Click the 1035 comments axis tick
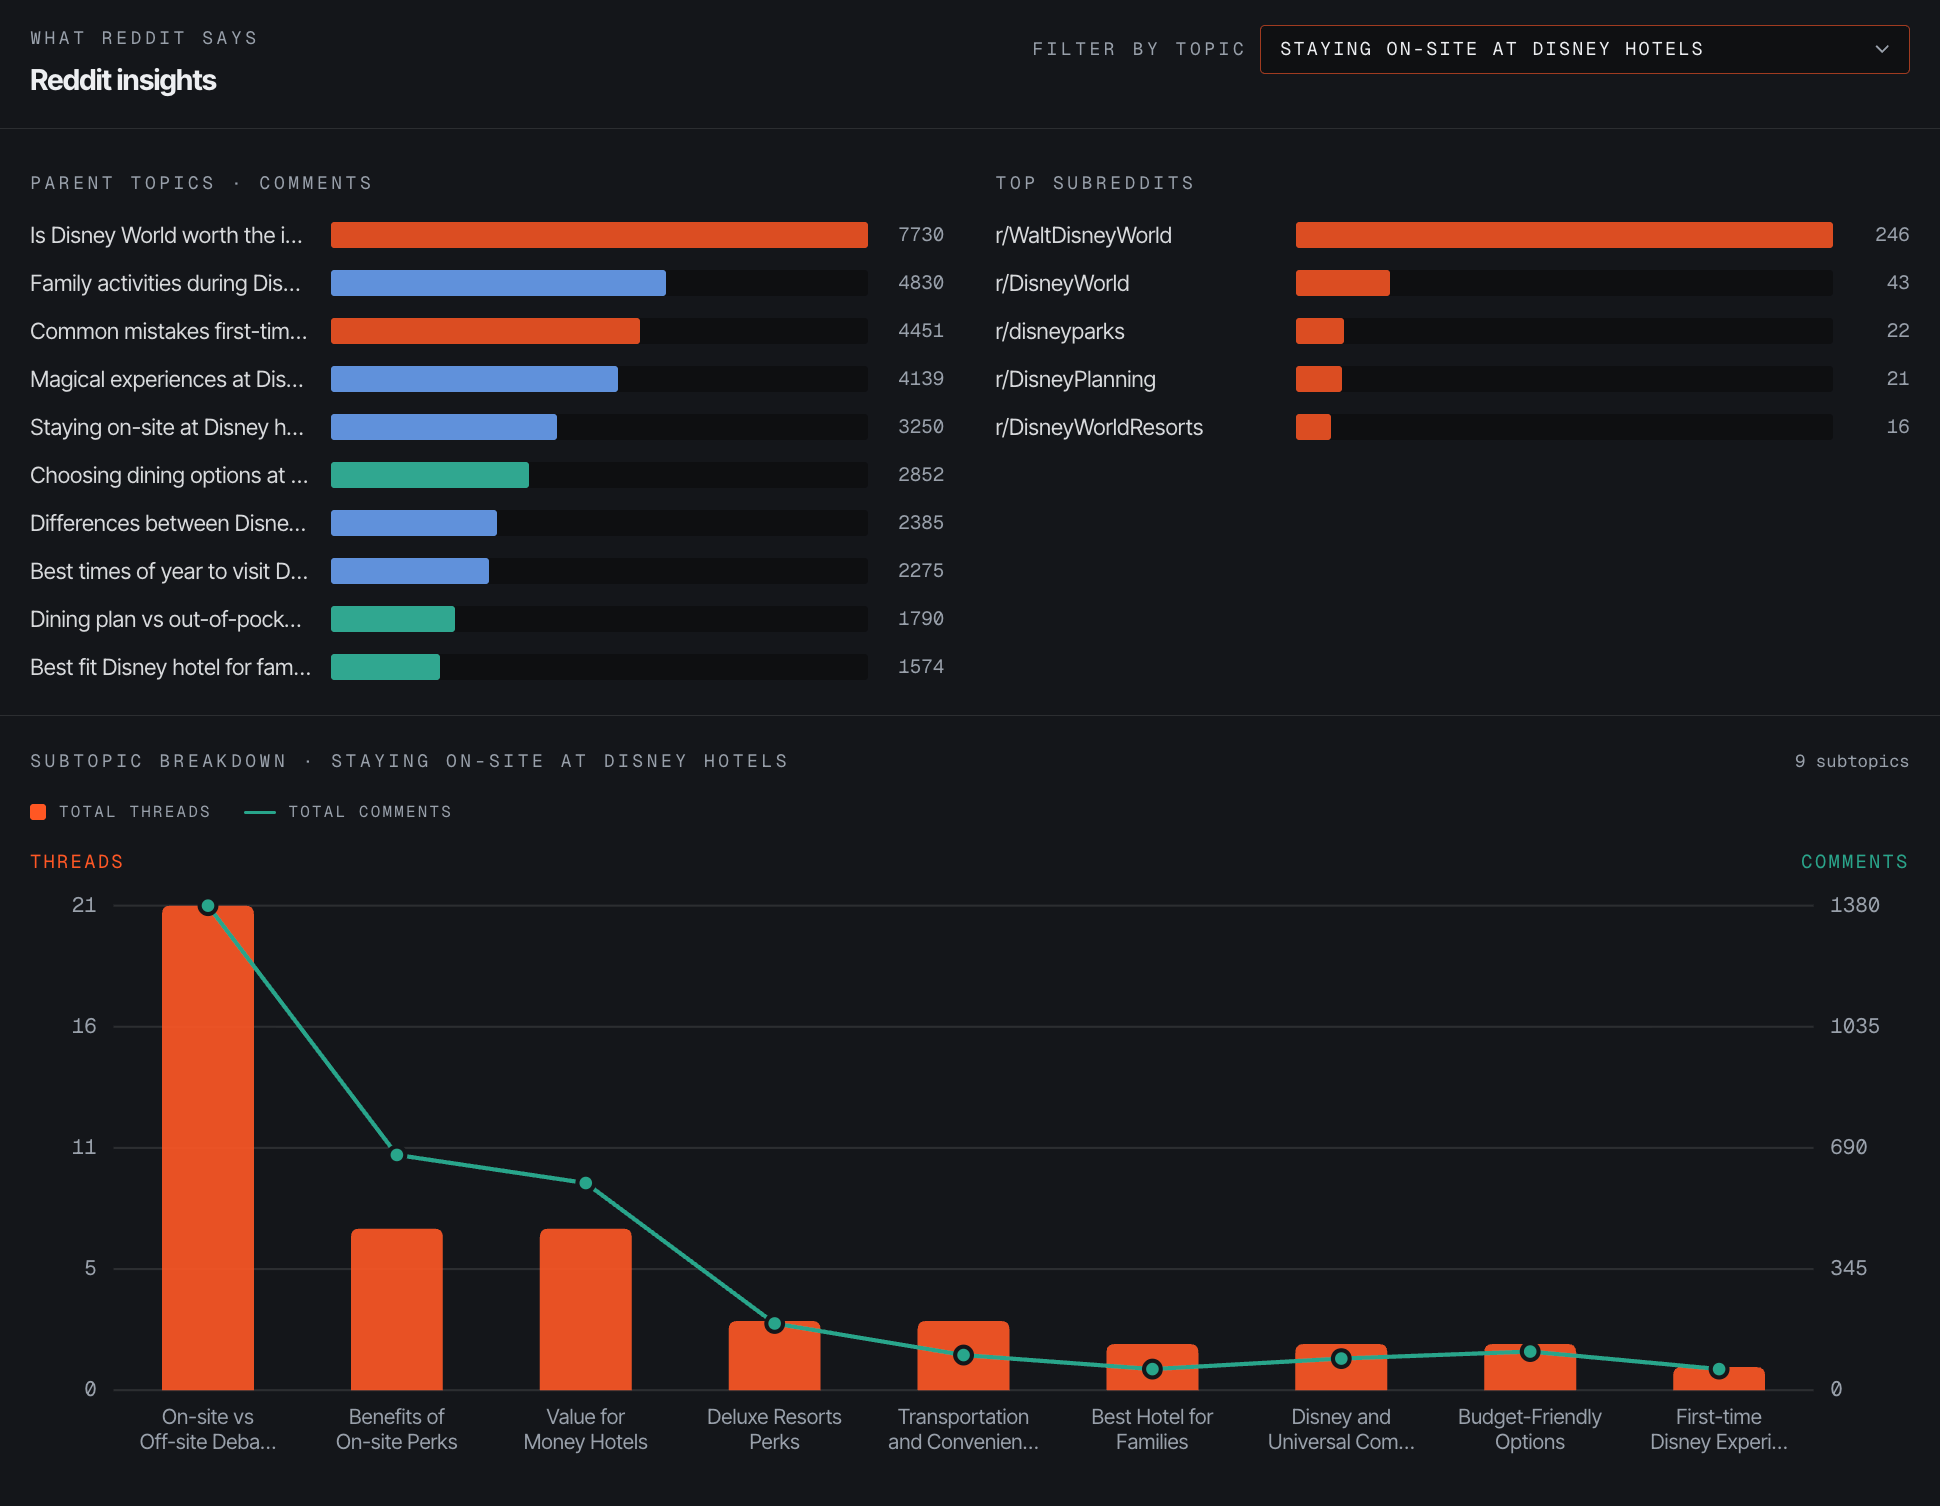 coord(1855,1026)
